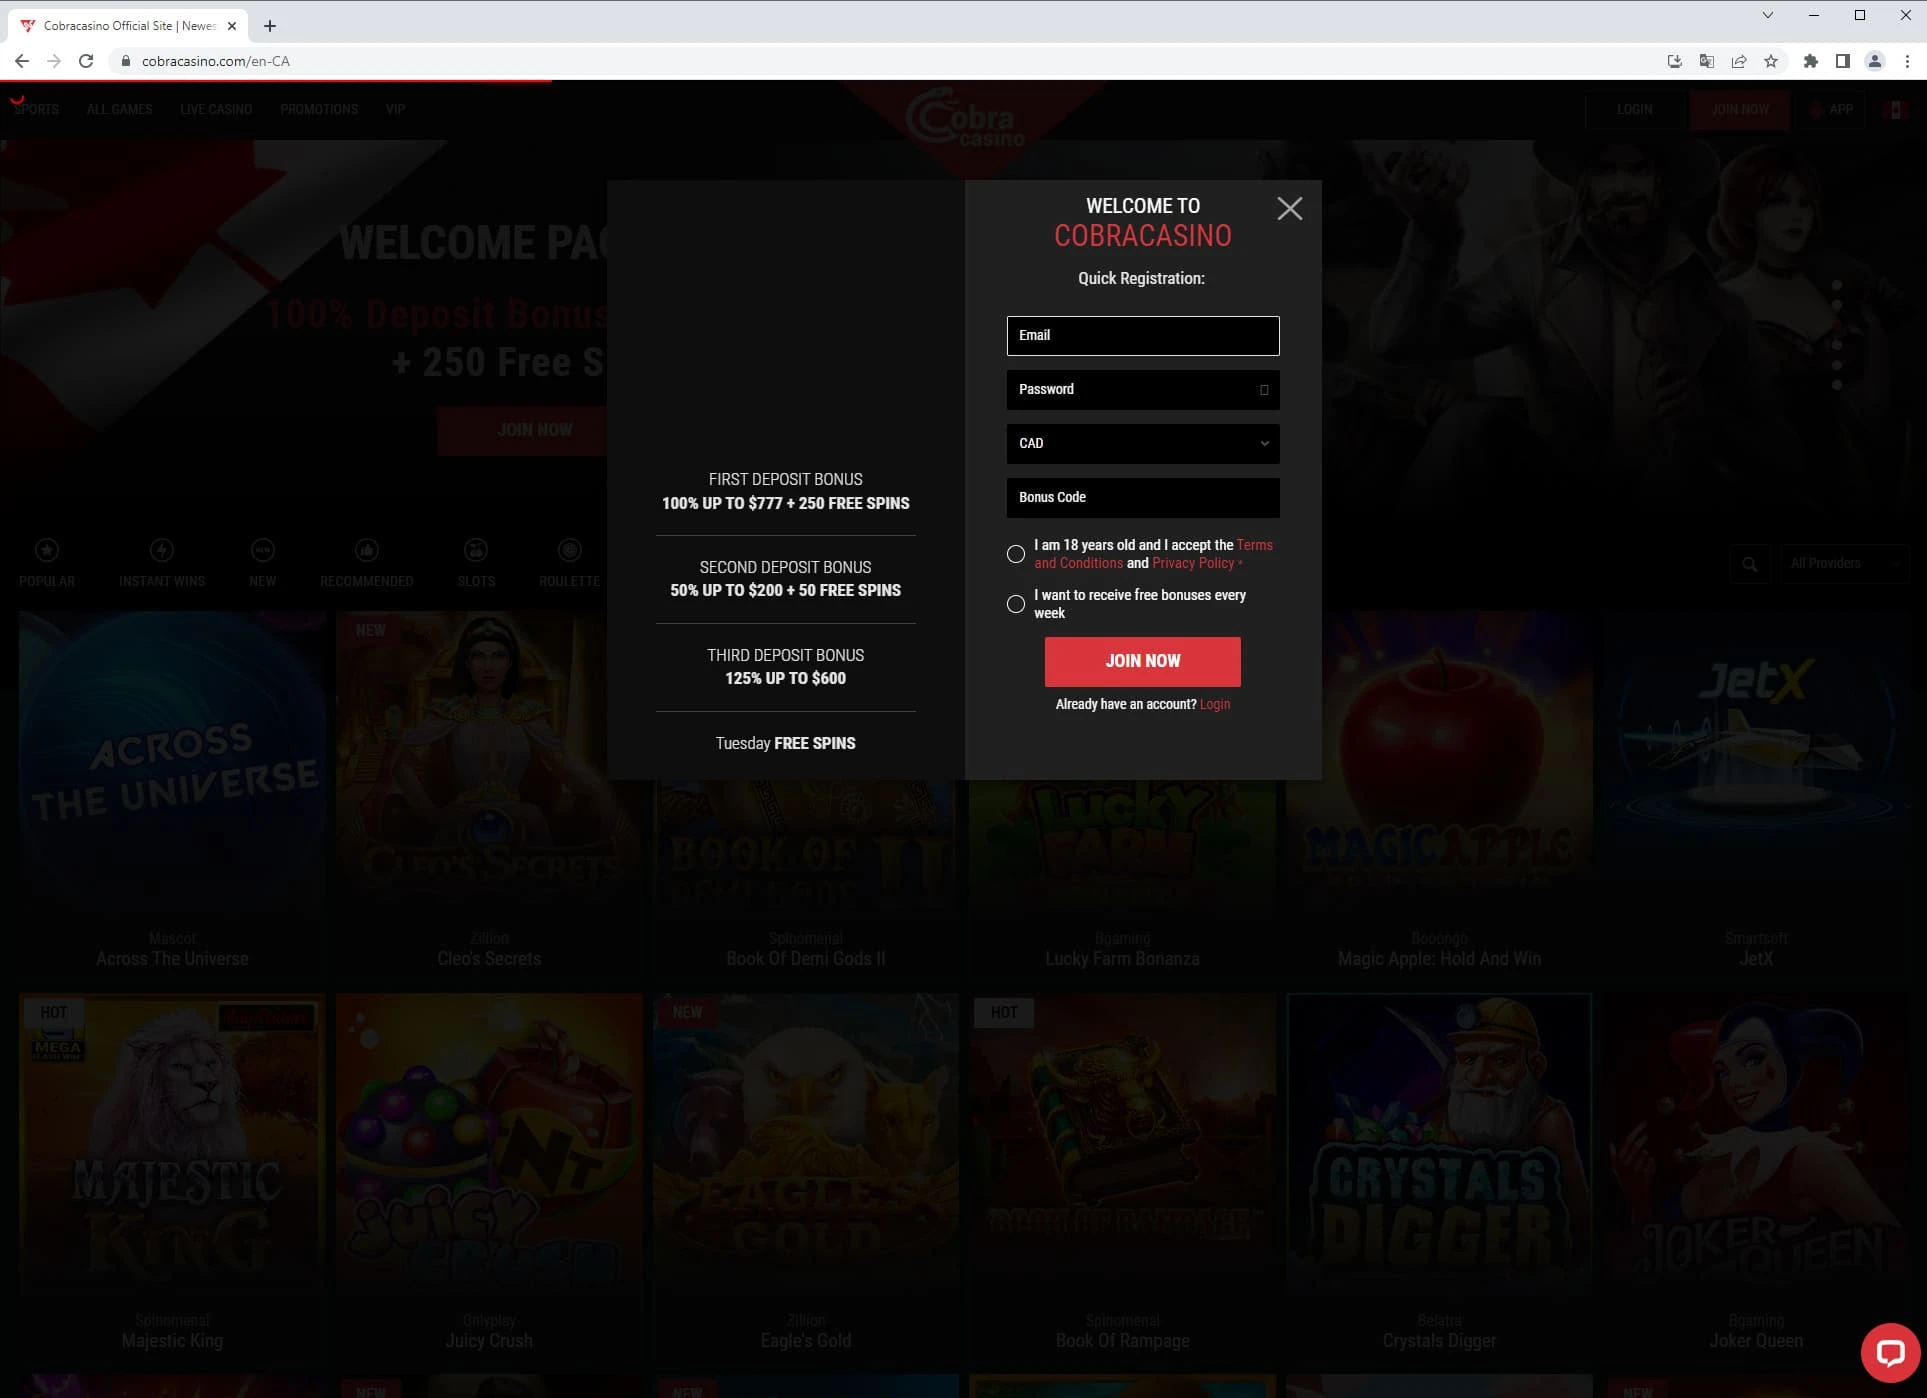The width and height of the screenshot is (1927, 1398).
Task: View site information lock icon
Action: point(125,61)
